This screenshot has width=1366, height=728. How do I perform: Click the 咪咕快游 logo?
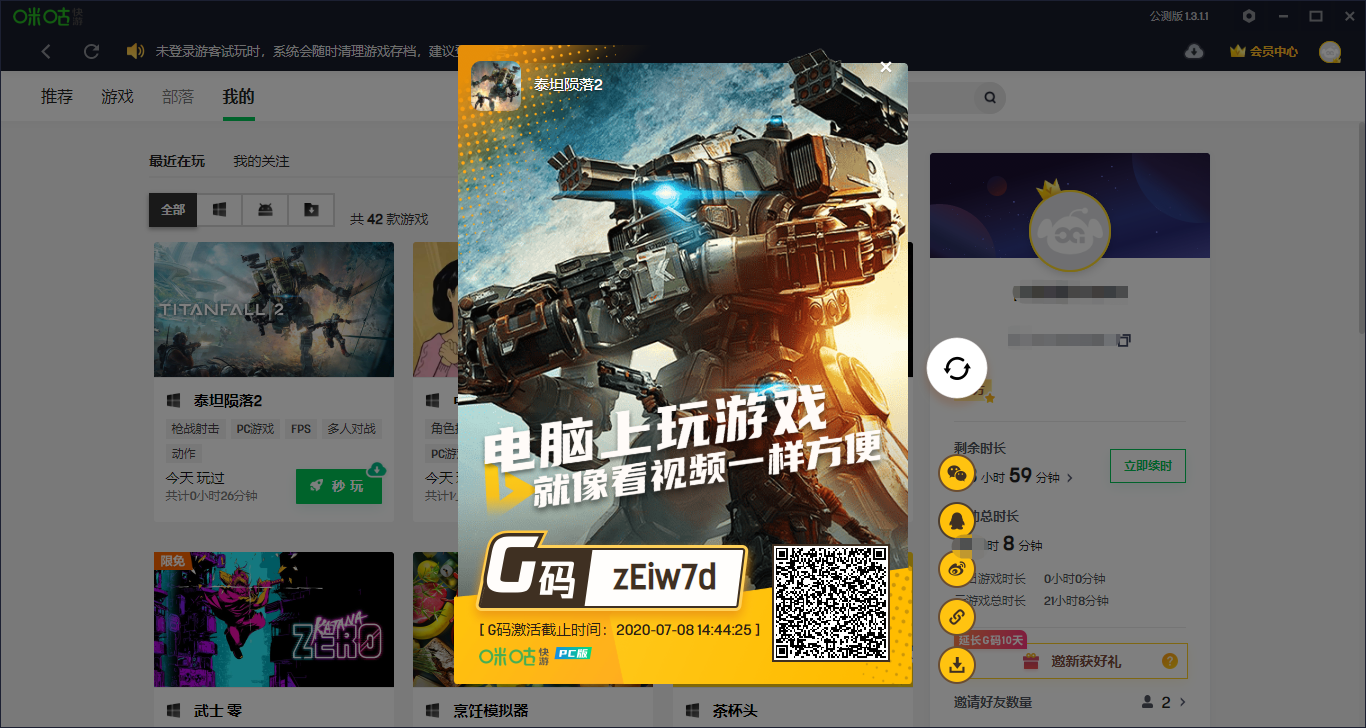pos(48,16)
